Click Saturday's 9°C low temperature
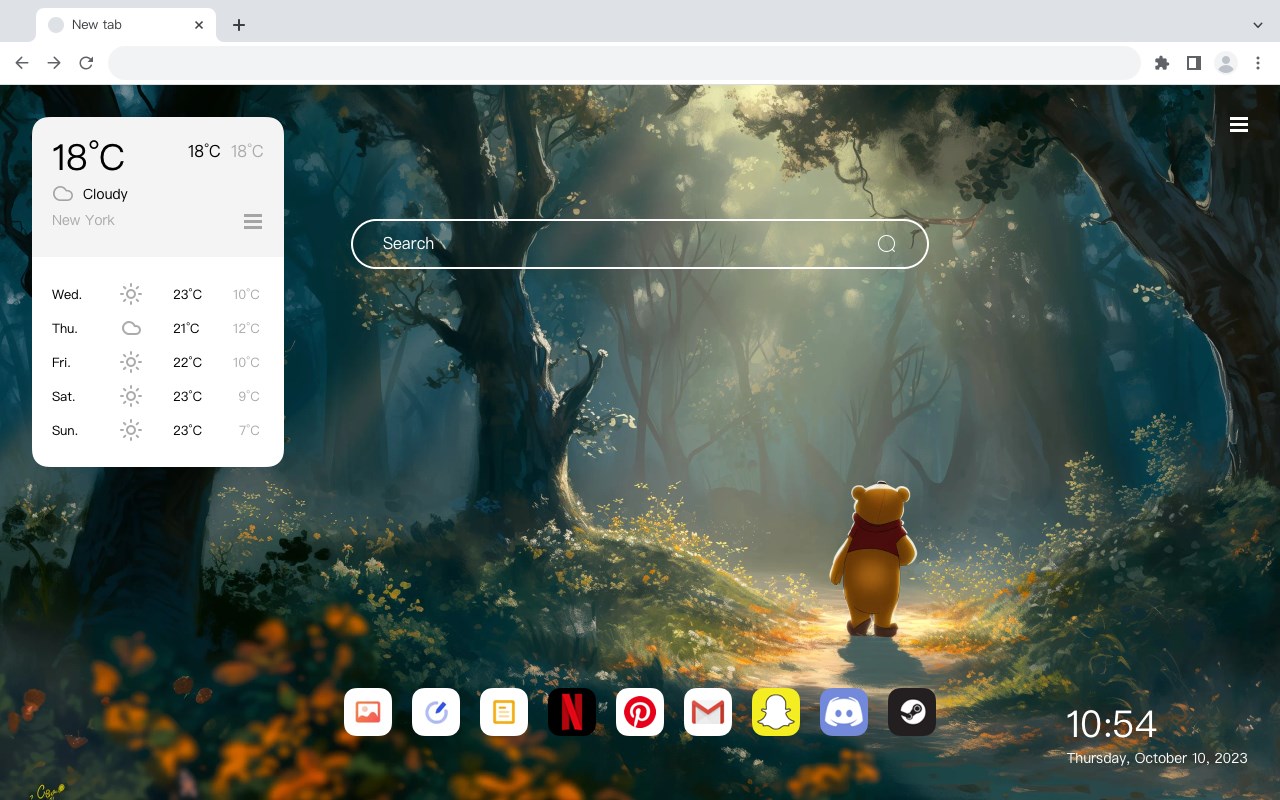The width and height of the screenshot is (1280, 800). (249, 396)
